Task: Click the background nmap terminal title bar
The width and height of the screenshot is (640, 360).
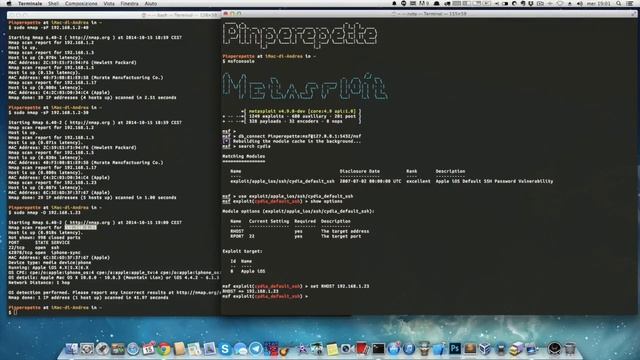Action: (114, 15)
